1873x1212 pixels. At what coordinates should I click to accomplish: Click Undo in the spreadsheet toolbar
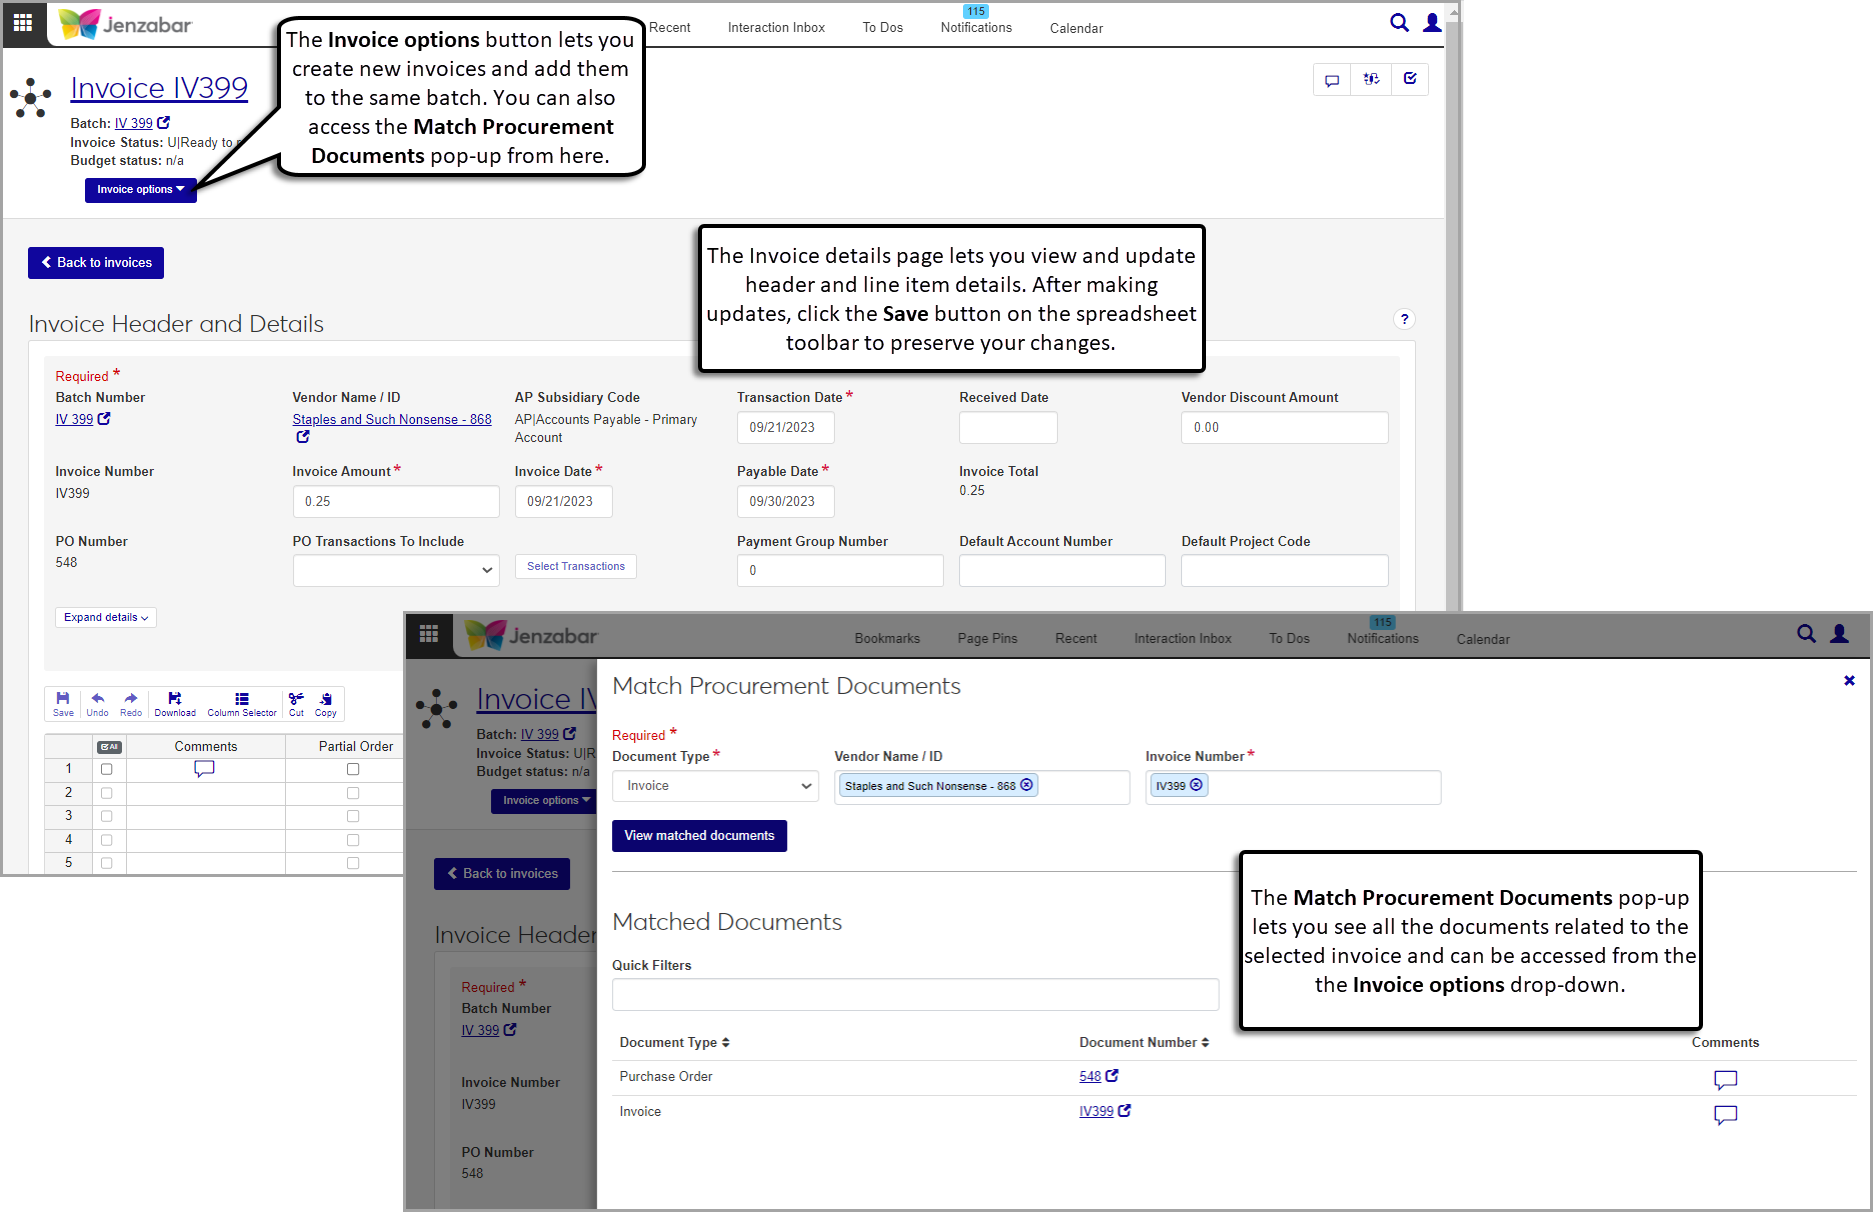point(97,704)
